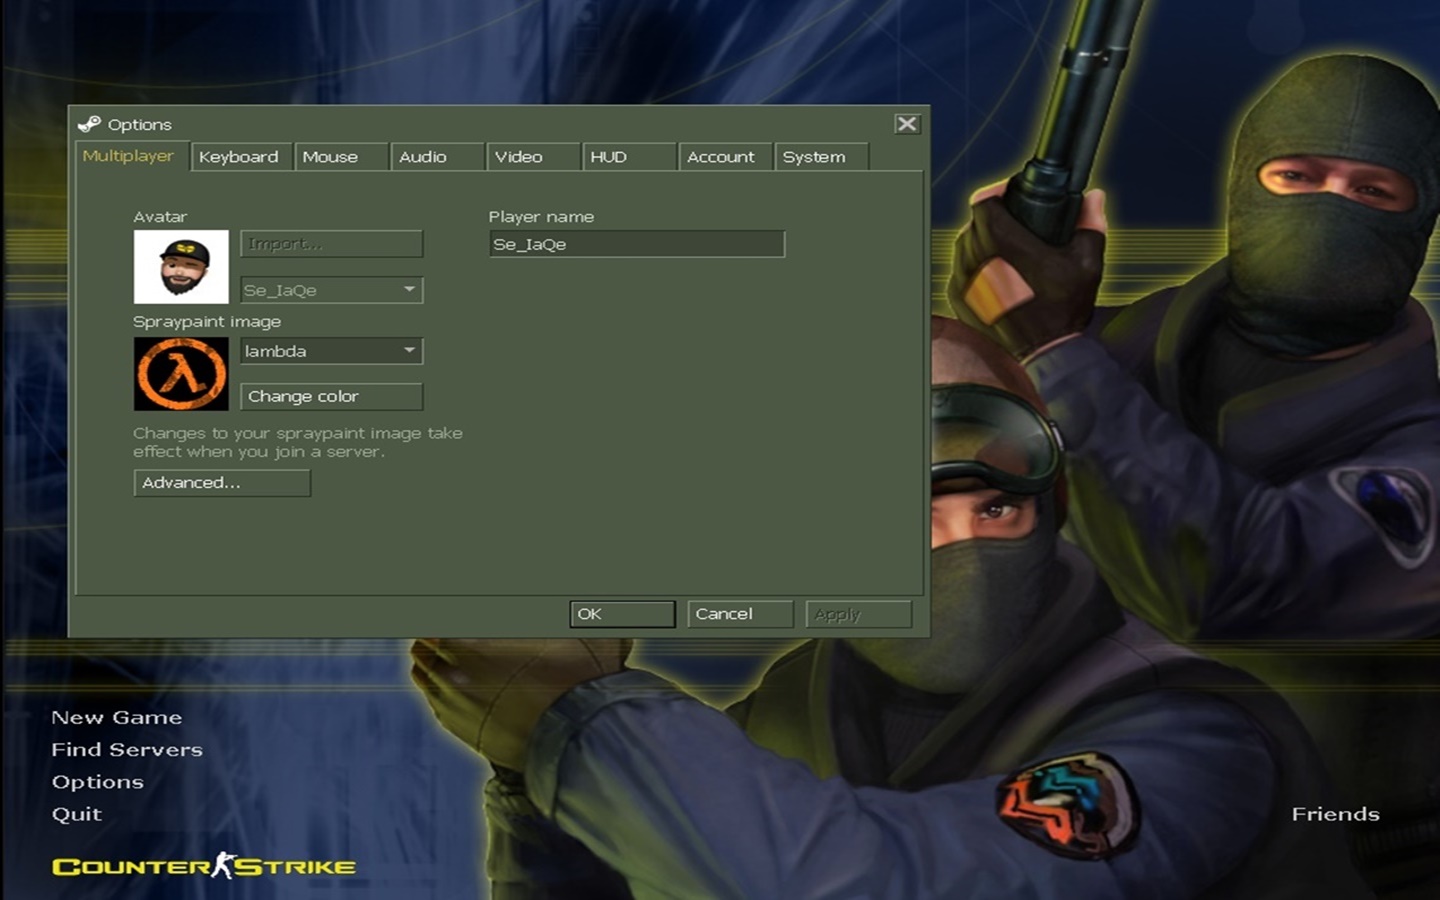The height and width of the screenshot is (900, 1440).
Task: Click the Change color button
Action: (x=331, y=397)
